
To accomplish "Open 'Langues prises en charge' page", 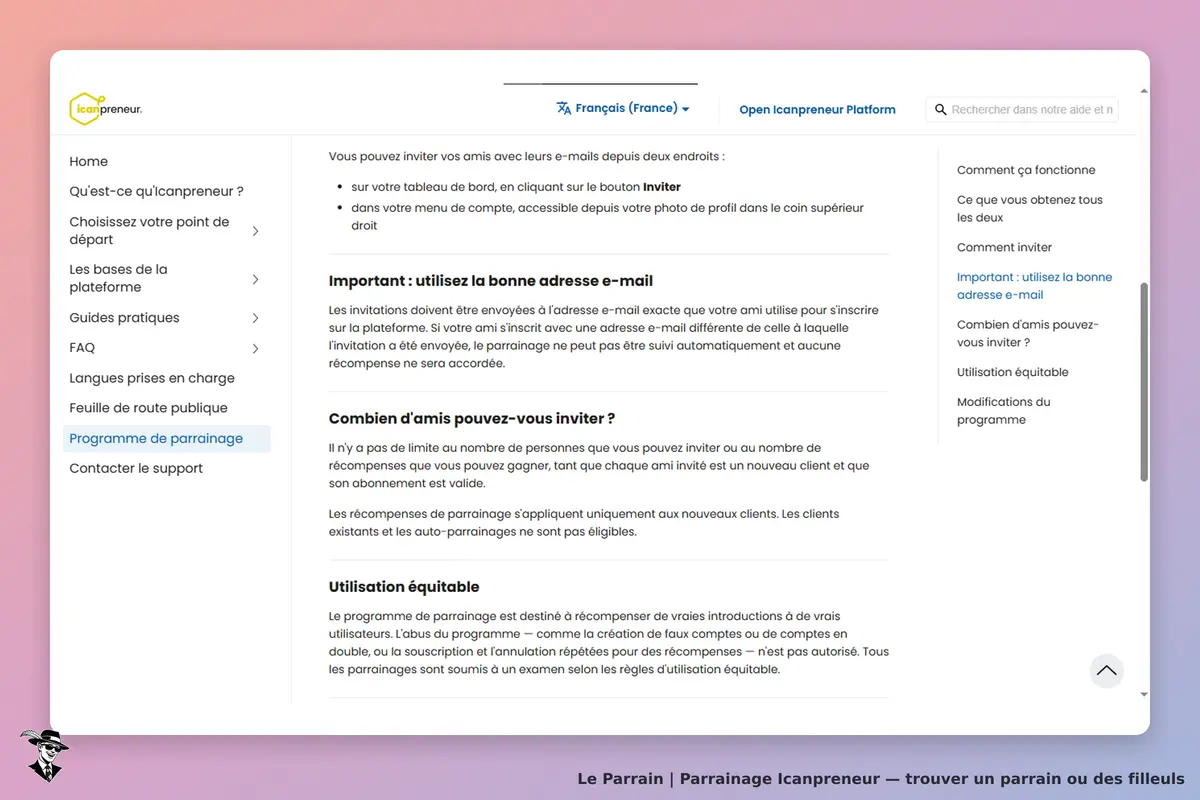I will click(152, 378).
